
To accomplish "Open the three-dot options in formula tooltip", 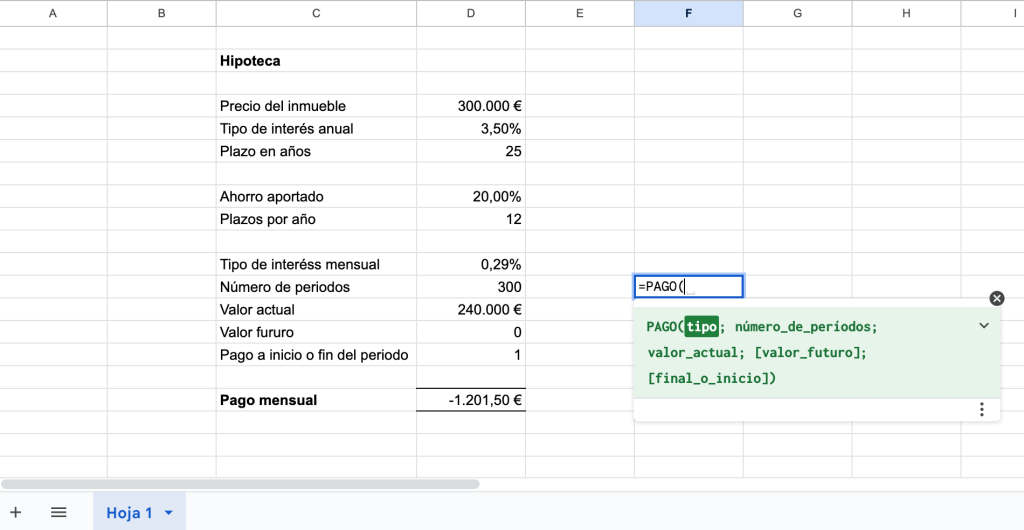I will pos(982,409).
